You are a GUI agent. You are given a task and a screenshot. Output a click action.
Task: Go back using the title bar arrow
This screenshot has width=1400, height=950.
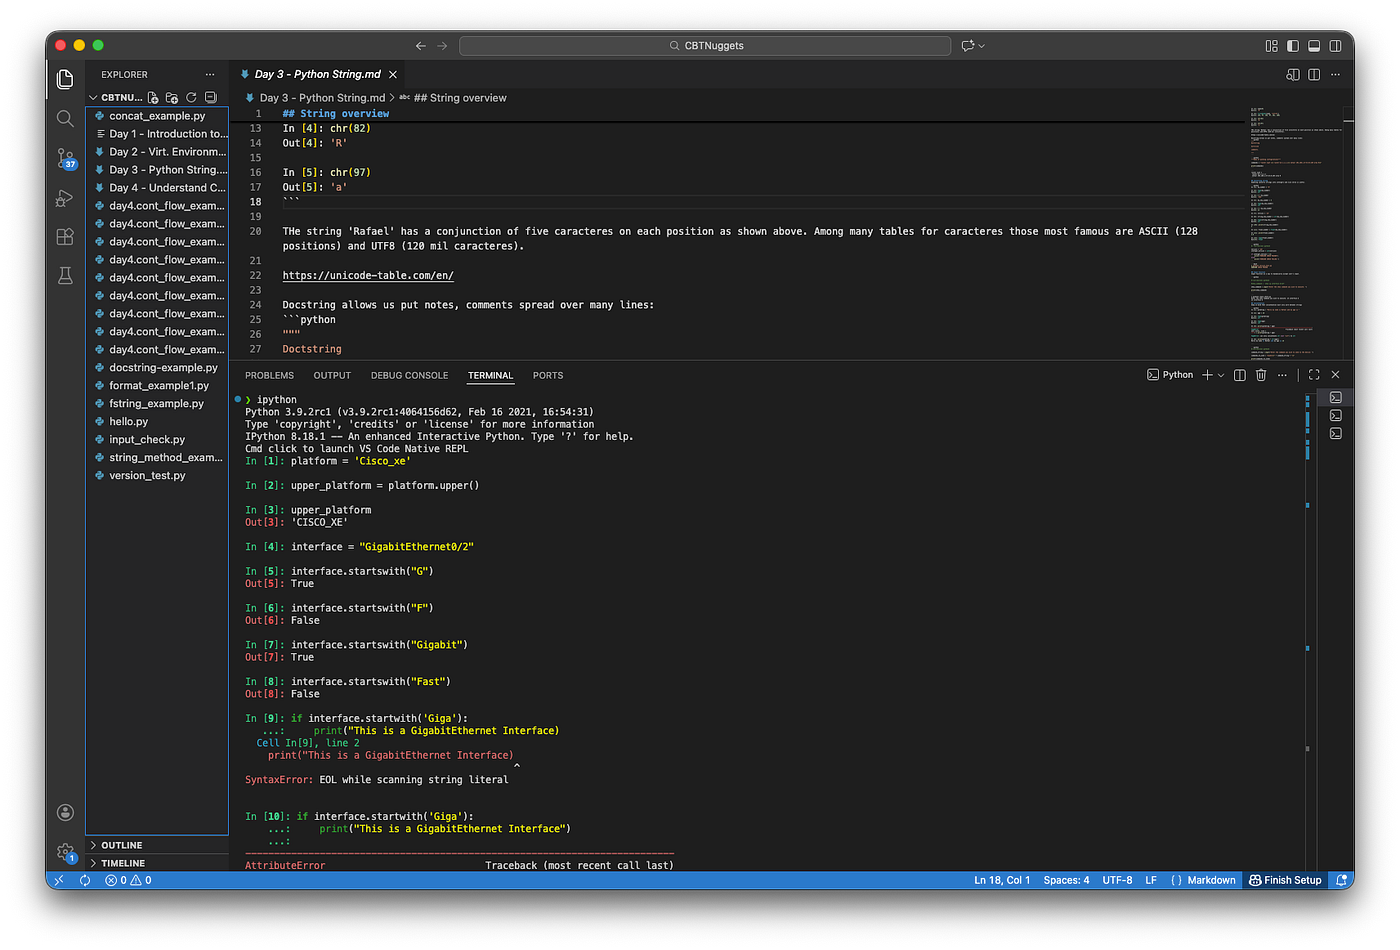tap(421, 46)
